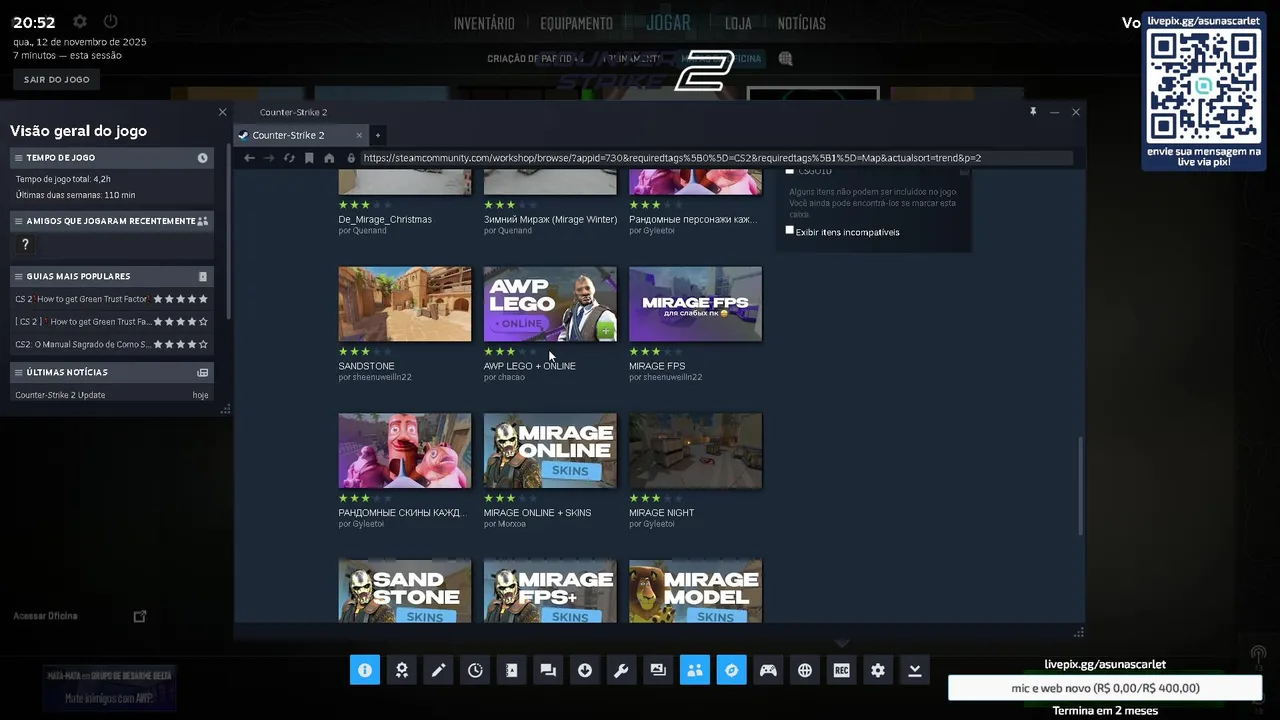The height and width of the screenshot is (720, 1280).
Task: Open the game overview info icon in overlay toolbar
Action: [365, 670]
